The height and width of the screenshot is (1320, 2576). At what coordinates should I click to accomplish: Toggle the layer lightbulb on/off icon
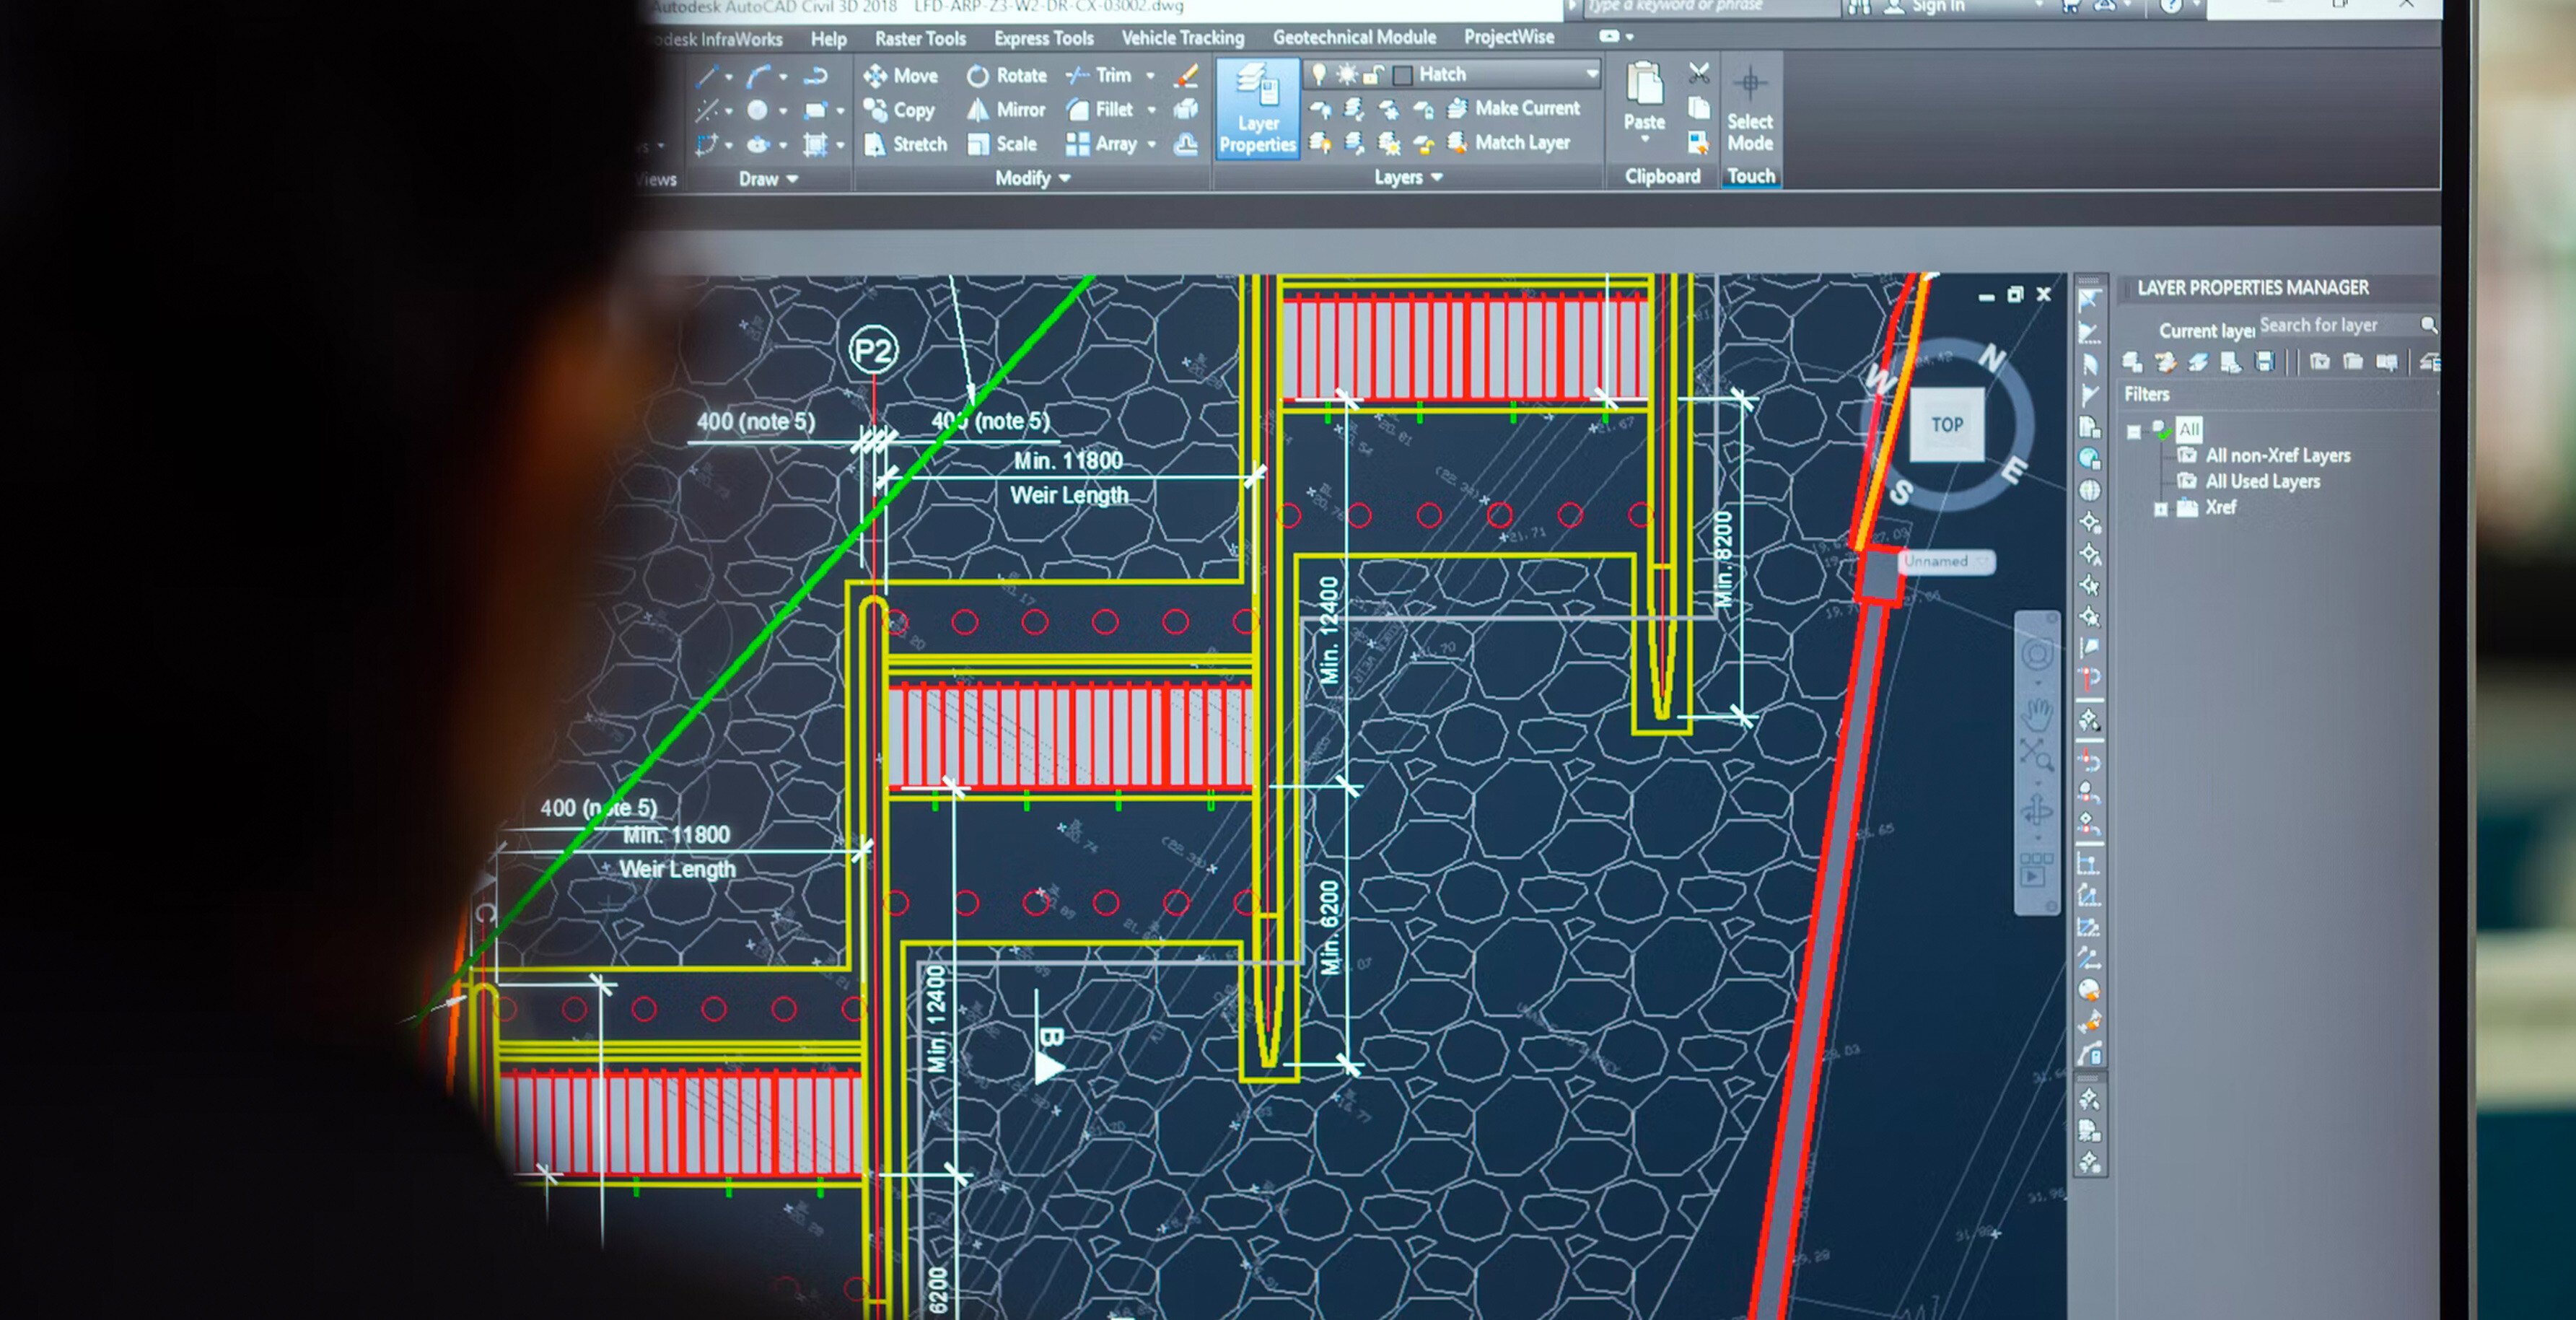click(1319, 74)
